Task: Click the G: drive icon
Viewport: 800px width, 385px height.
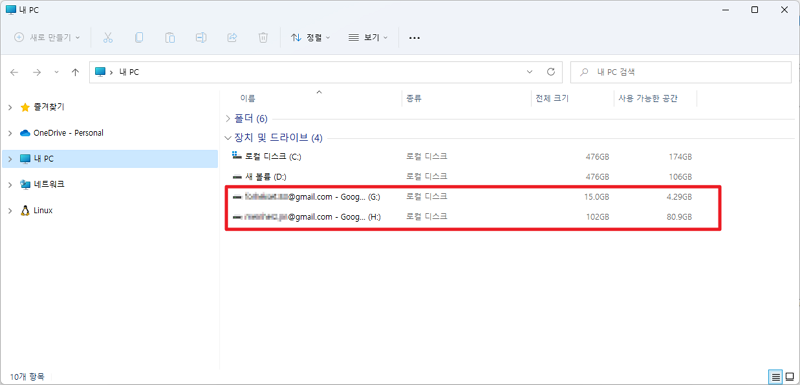Action: (x=236, y=197)
